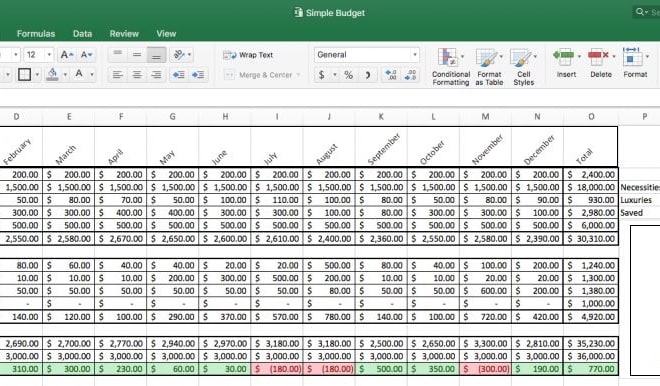660x386 pixels.
Task: Click the Total header cell
Action: point(591,146)
